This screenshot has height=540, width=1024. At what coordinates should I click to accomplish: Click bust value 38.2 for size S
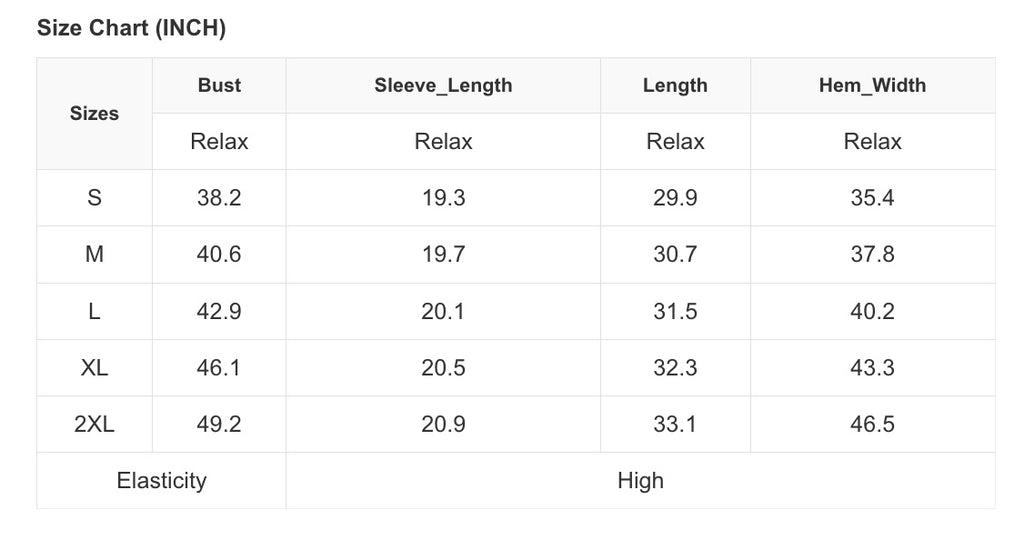pyautogui.click(x=219, y=198)
